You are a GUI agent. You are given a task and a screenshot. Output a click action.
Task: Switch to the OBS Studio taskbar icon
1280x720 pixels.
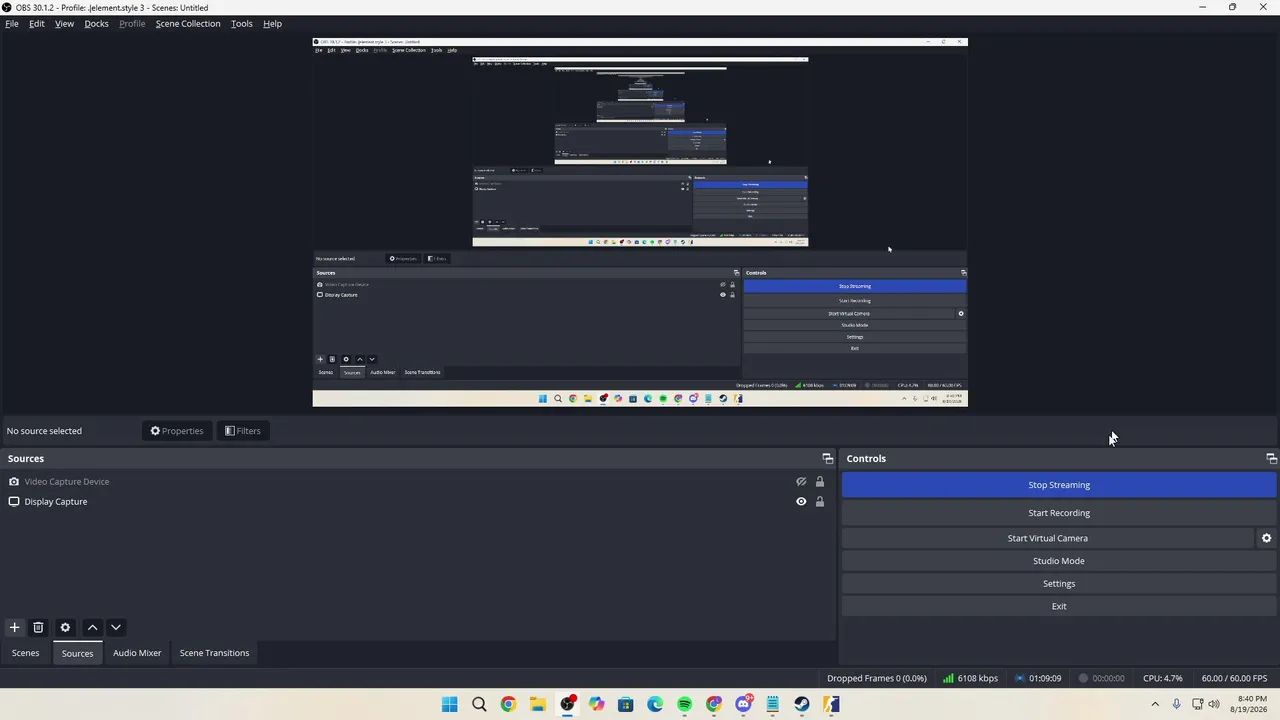pos(567,704)
